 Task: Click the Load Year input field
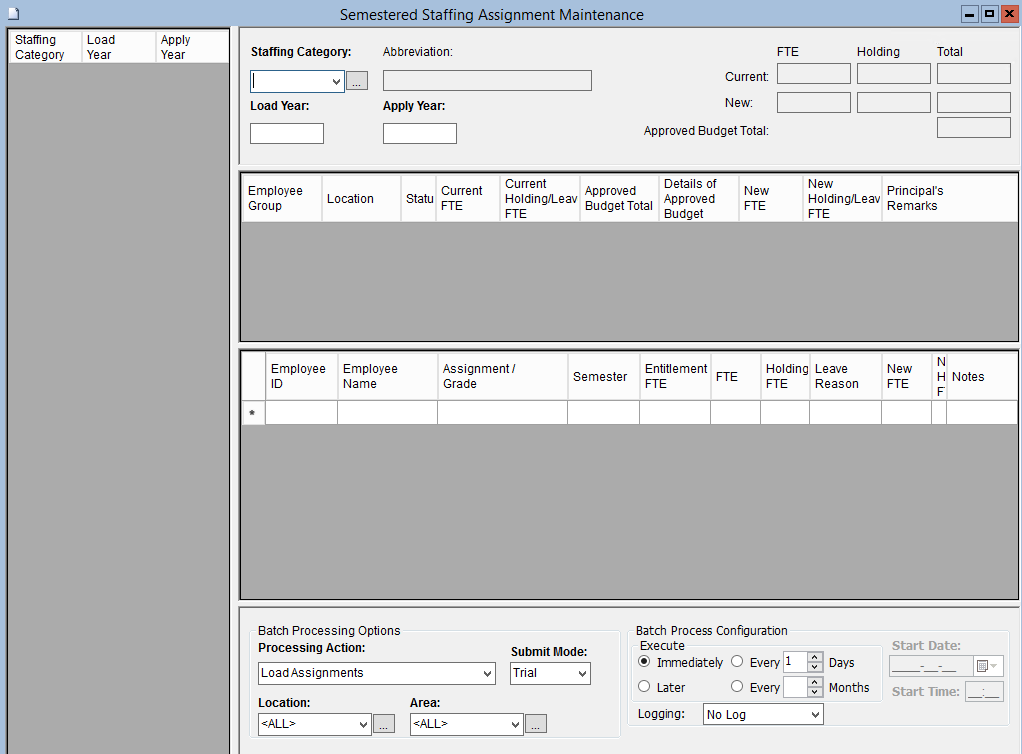pyautogui.click(x=287, y=133)
